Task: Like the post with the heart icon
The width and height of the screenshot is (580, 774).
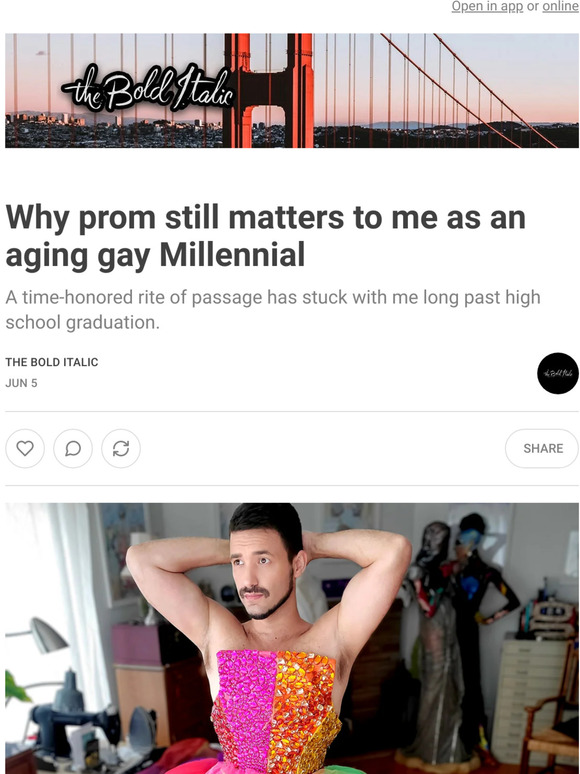Action: coord(25,448)
